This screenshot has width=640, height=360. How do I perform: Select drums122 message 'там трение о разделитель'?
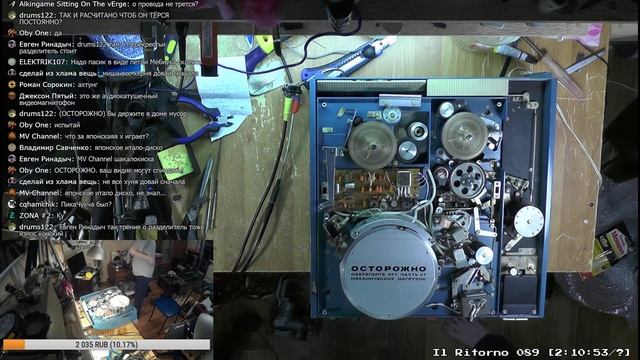click(112, 230)
